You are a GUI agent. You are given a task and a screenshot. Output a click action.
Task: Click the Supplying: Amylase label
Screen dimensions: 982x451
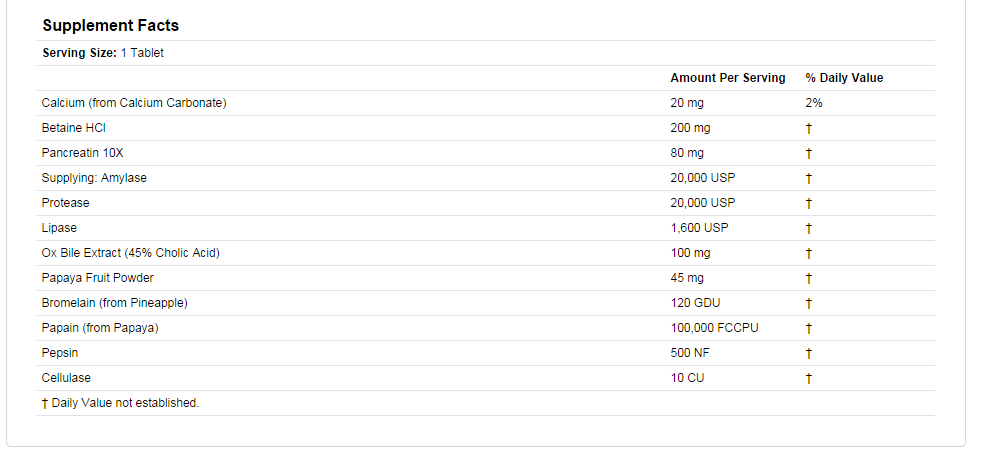[x=94, y=178]
